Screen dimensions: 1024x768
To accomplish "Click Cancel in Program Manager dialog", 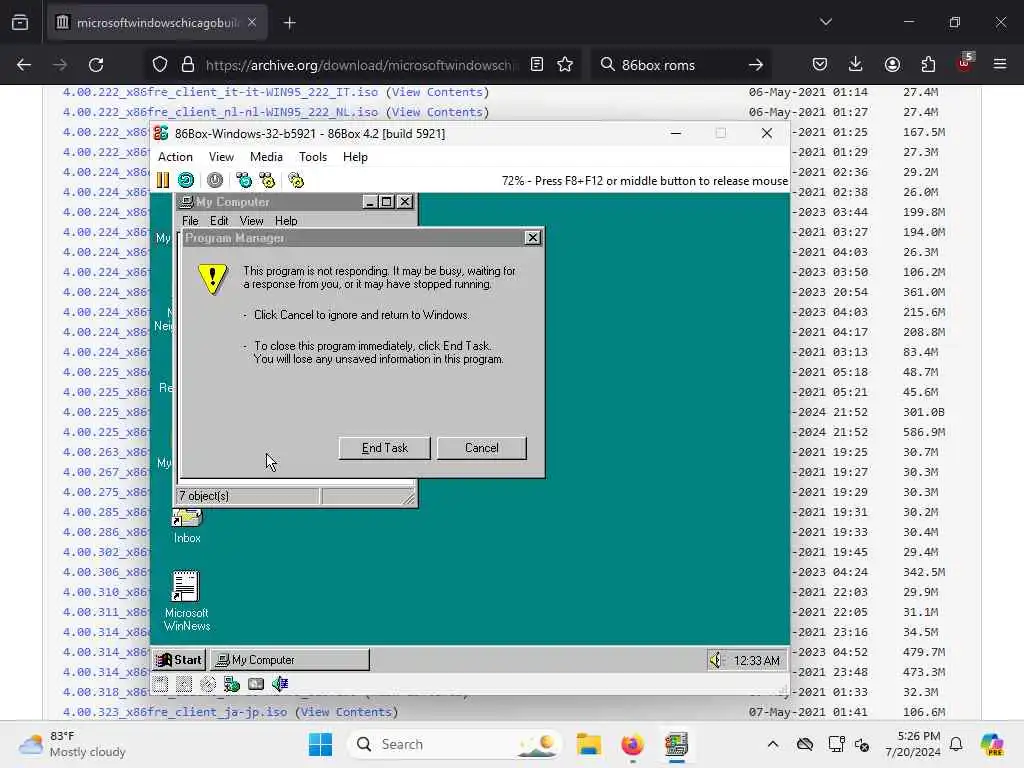I will point(481,448).
